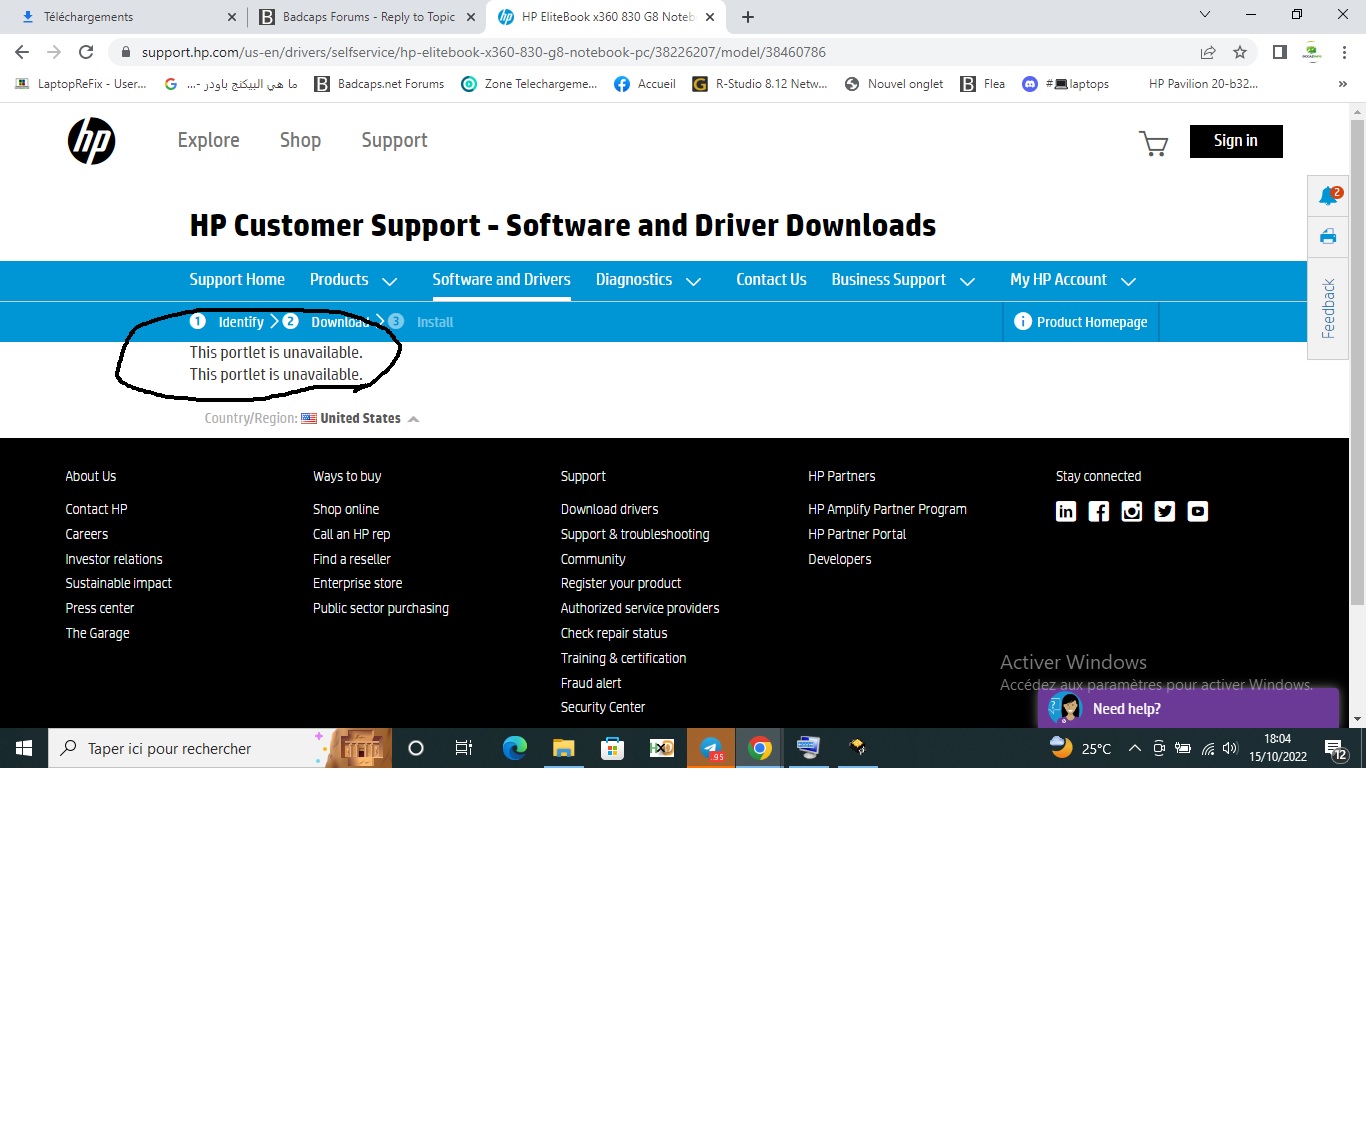Open Microsoft Store from taskbar
The image size is (1366, 1137).
(x=613, y=748)
